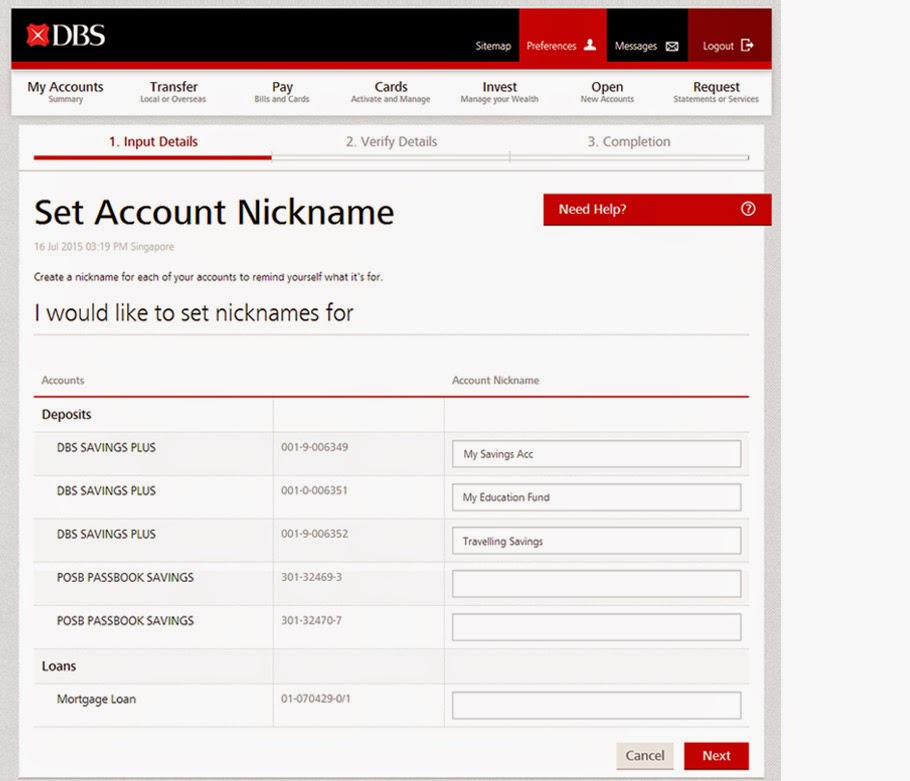Click the Set Account Nickname heading
Image resolution: width=910 pixels, height=781 pixels.
tap(214, 212)
